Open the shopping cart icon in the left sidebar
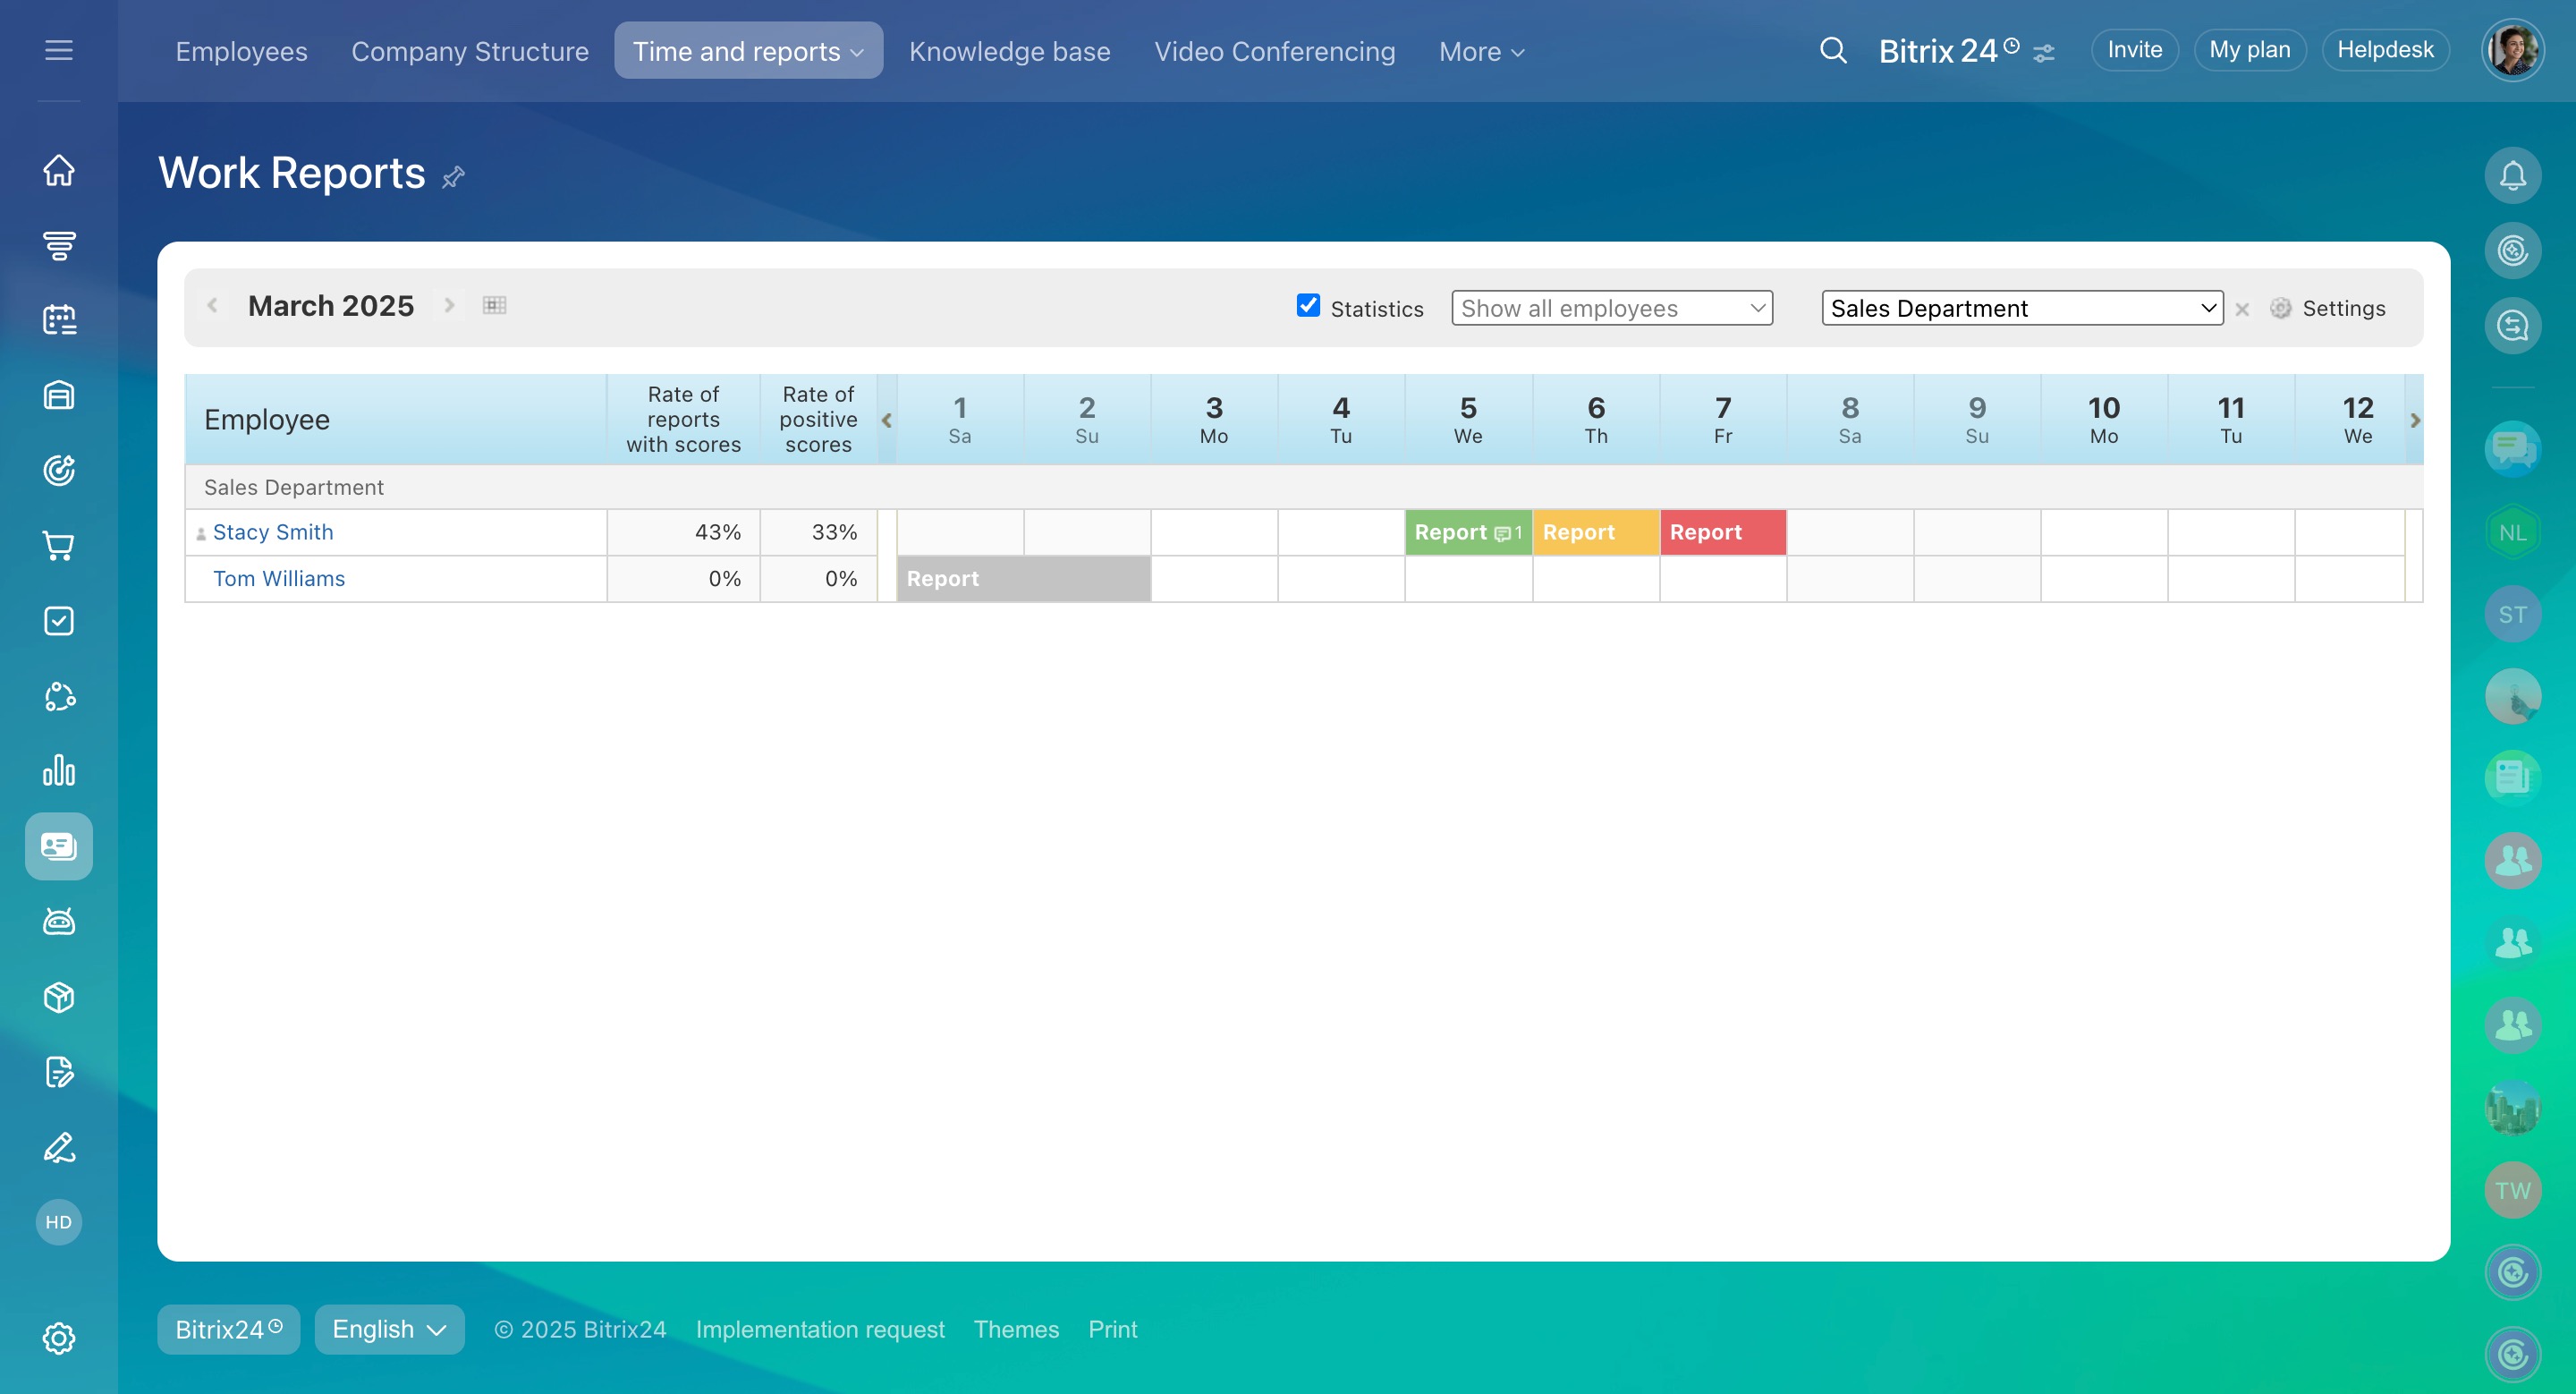Screen dimensions: 2576x1394 [59, 546]
